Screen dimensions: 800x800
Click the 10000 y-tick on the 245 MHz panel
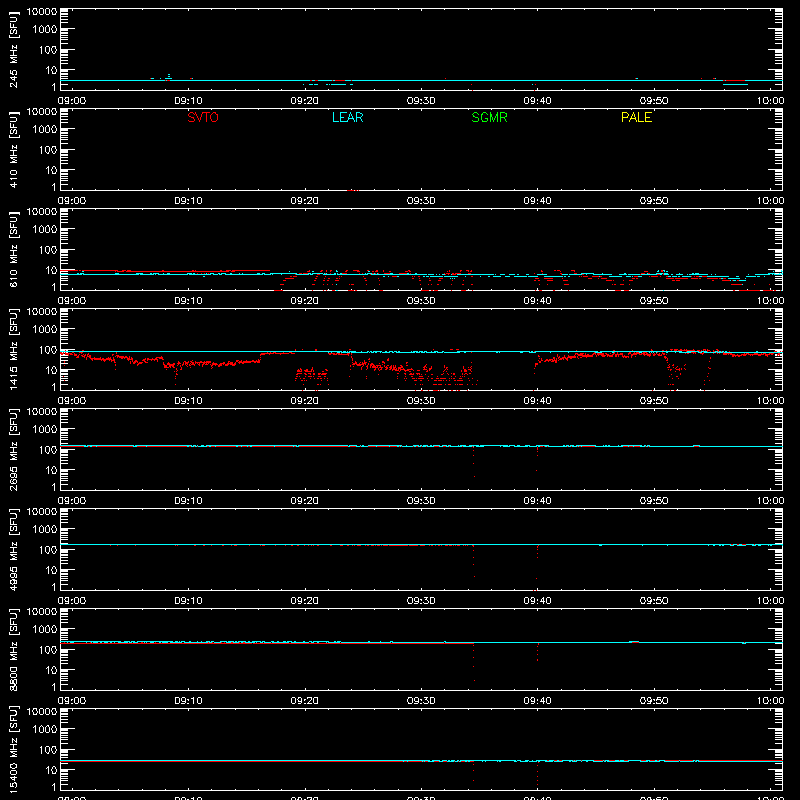(x=42, y=12)
